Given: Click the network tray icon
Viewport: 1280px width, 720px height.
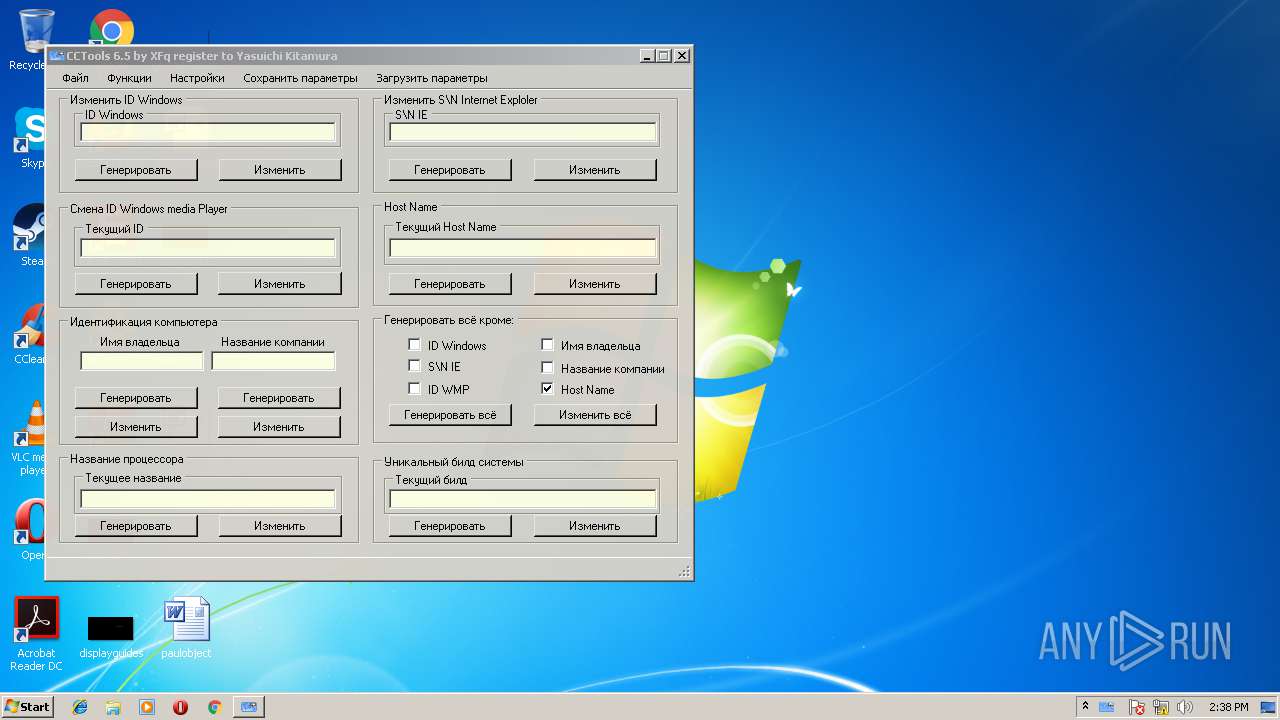Looking at the screenshot, I should [1161, 707].
